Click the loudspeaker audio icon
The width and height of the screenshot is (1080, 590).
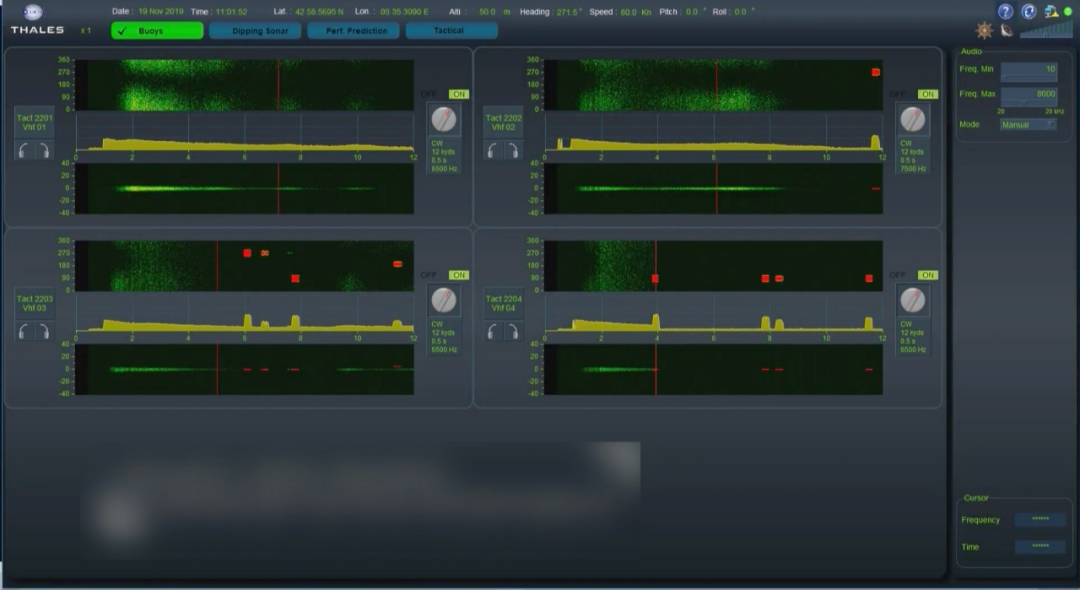[1006, 31]
